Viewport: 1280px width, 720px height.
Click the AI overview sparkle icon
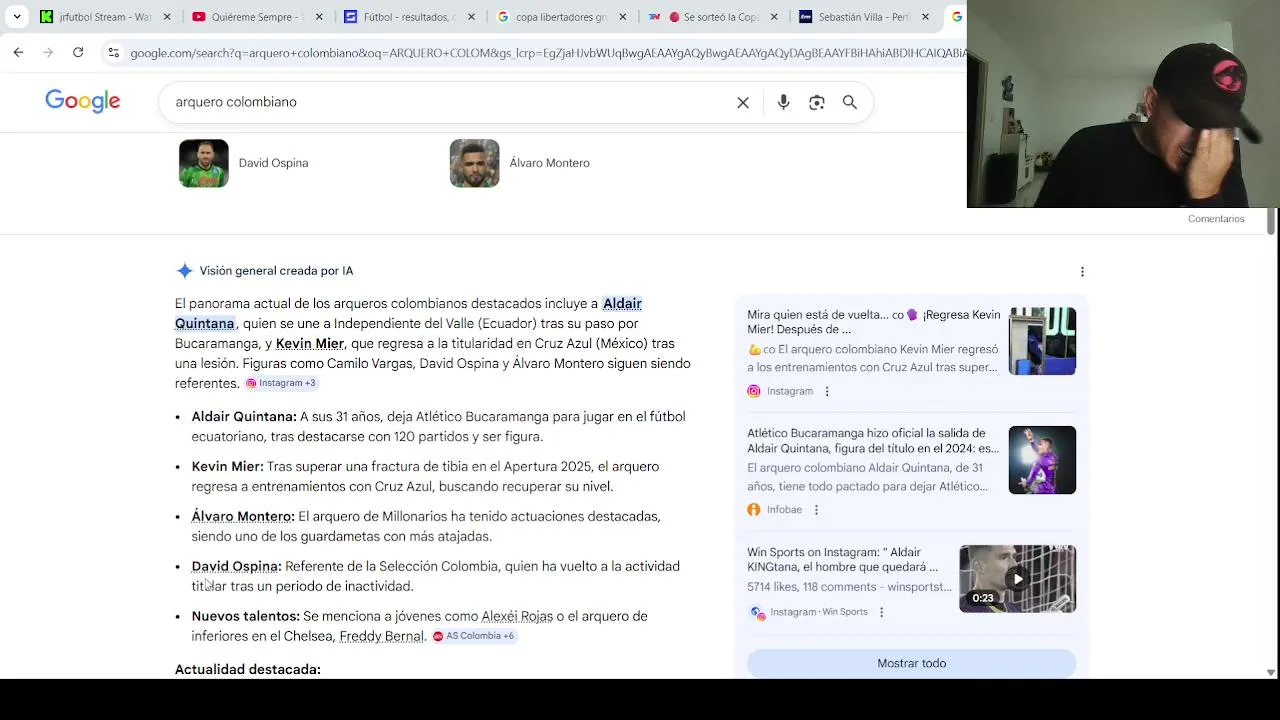click(184, 271)
